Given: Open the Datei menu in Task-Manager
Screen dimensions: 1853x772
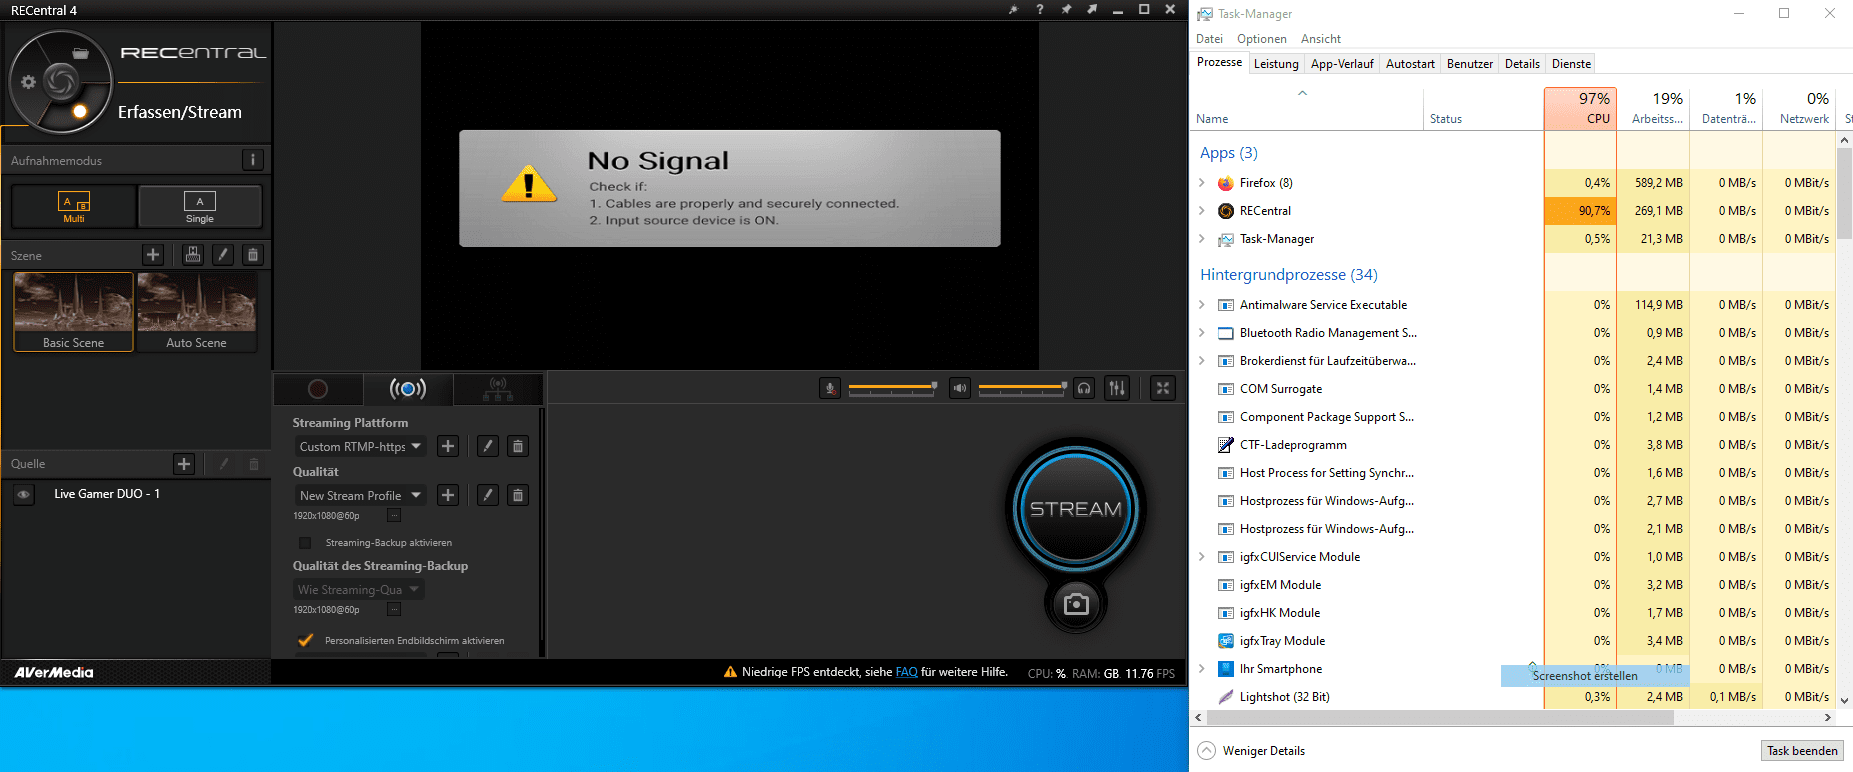Looking at the screenshot, I should tap(1209, 39).
